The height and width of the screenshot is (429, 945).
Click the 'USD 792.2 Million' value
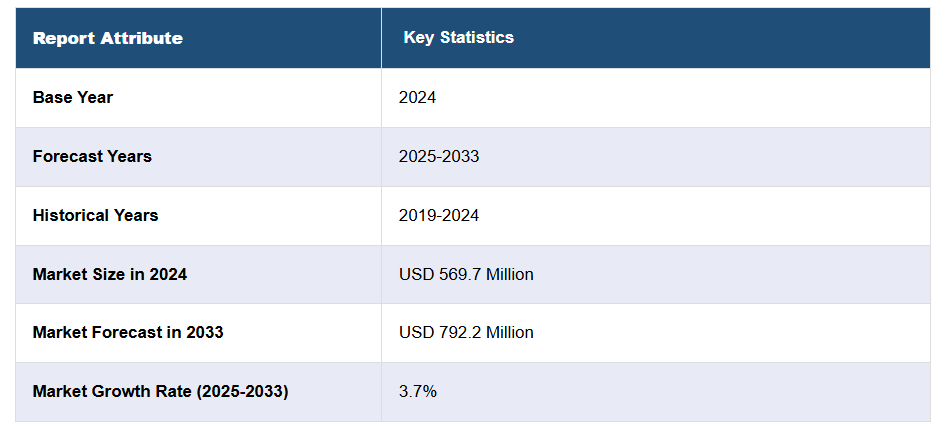click(466, 332)
